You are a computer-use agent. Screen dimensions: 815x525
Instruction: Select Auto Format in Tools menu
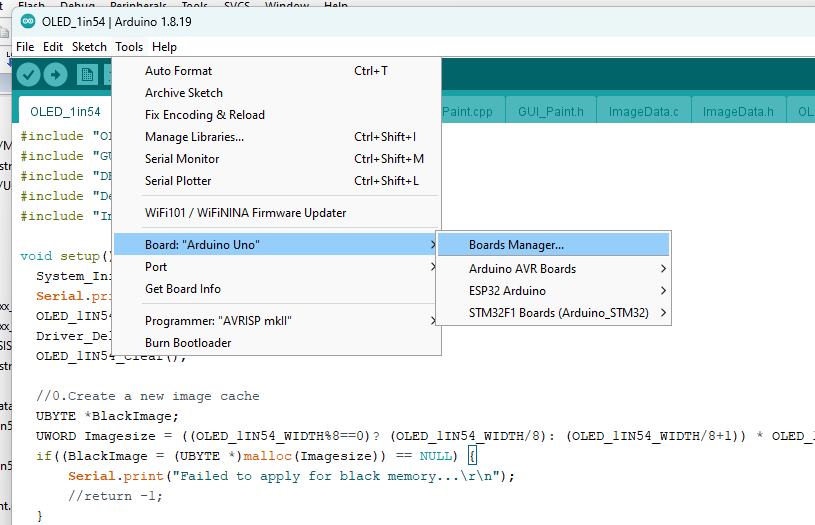pos(277,71)
